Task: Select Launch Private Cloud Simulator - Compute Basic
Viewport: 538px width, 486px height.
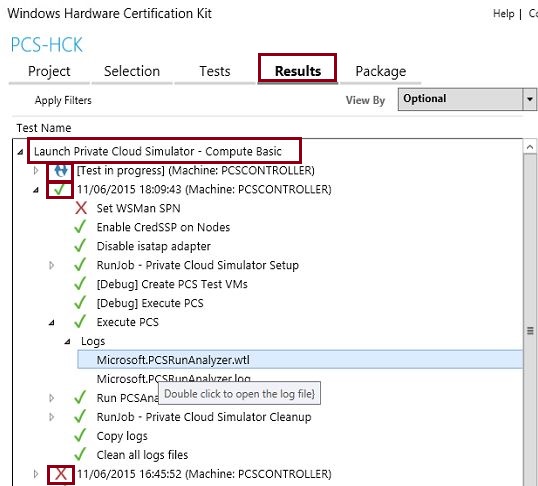Action: click(158, 151)
